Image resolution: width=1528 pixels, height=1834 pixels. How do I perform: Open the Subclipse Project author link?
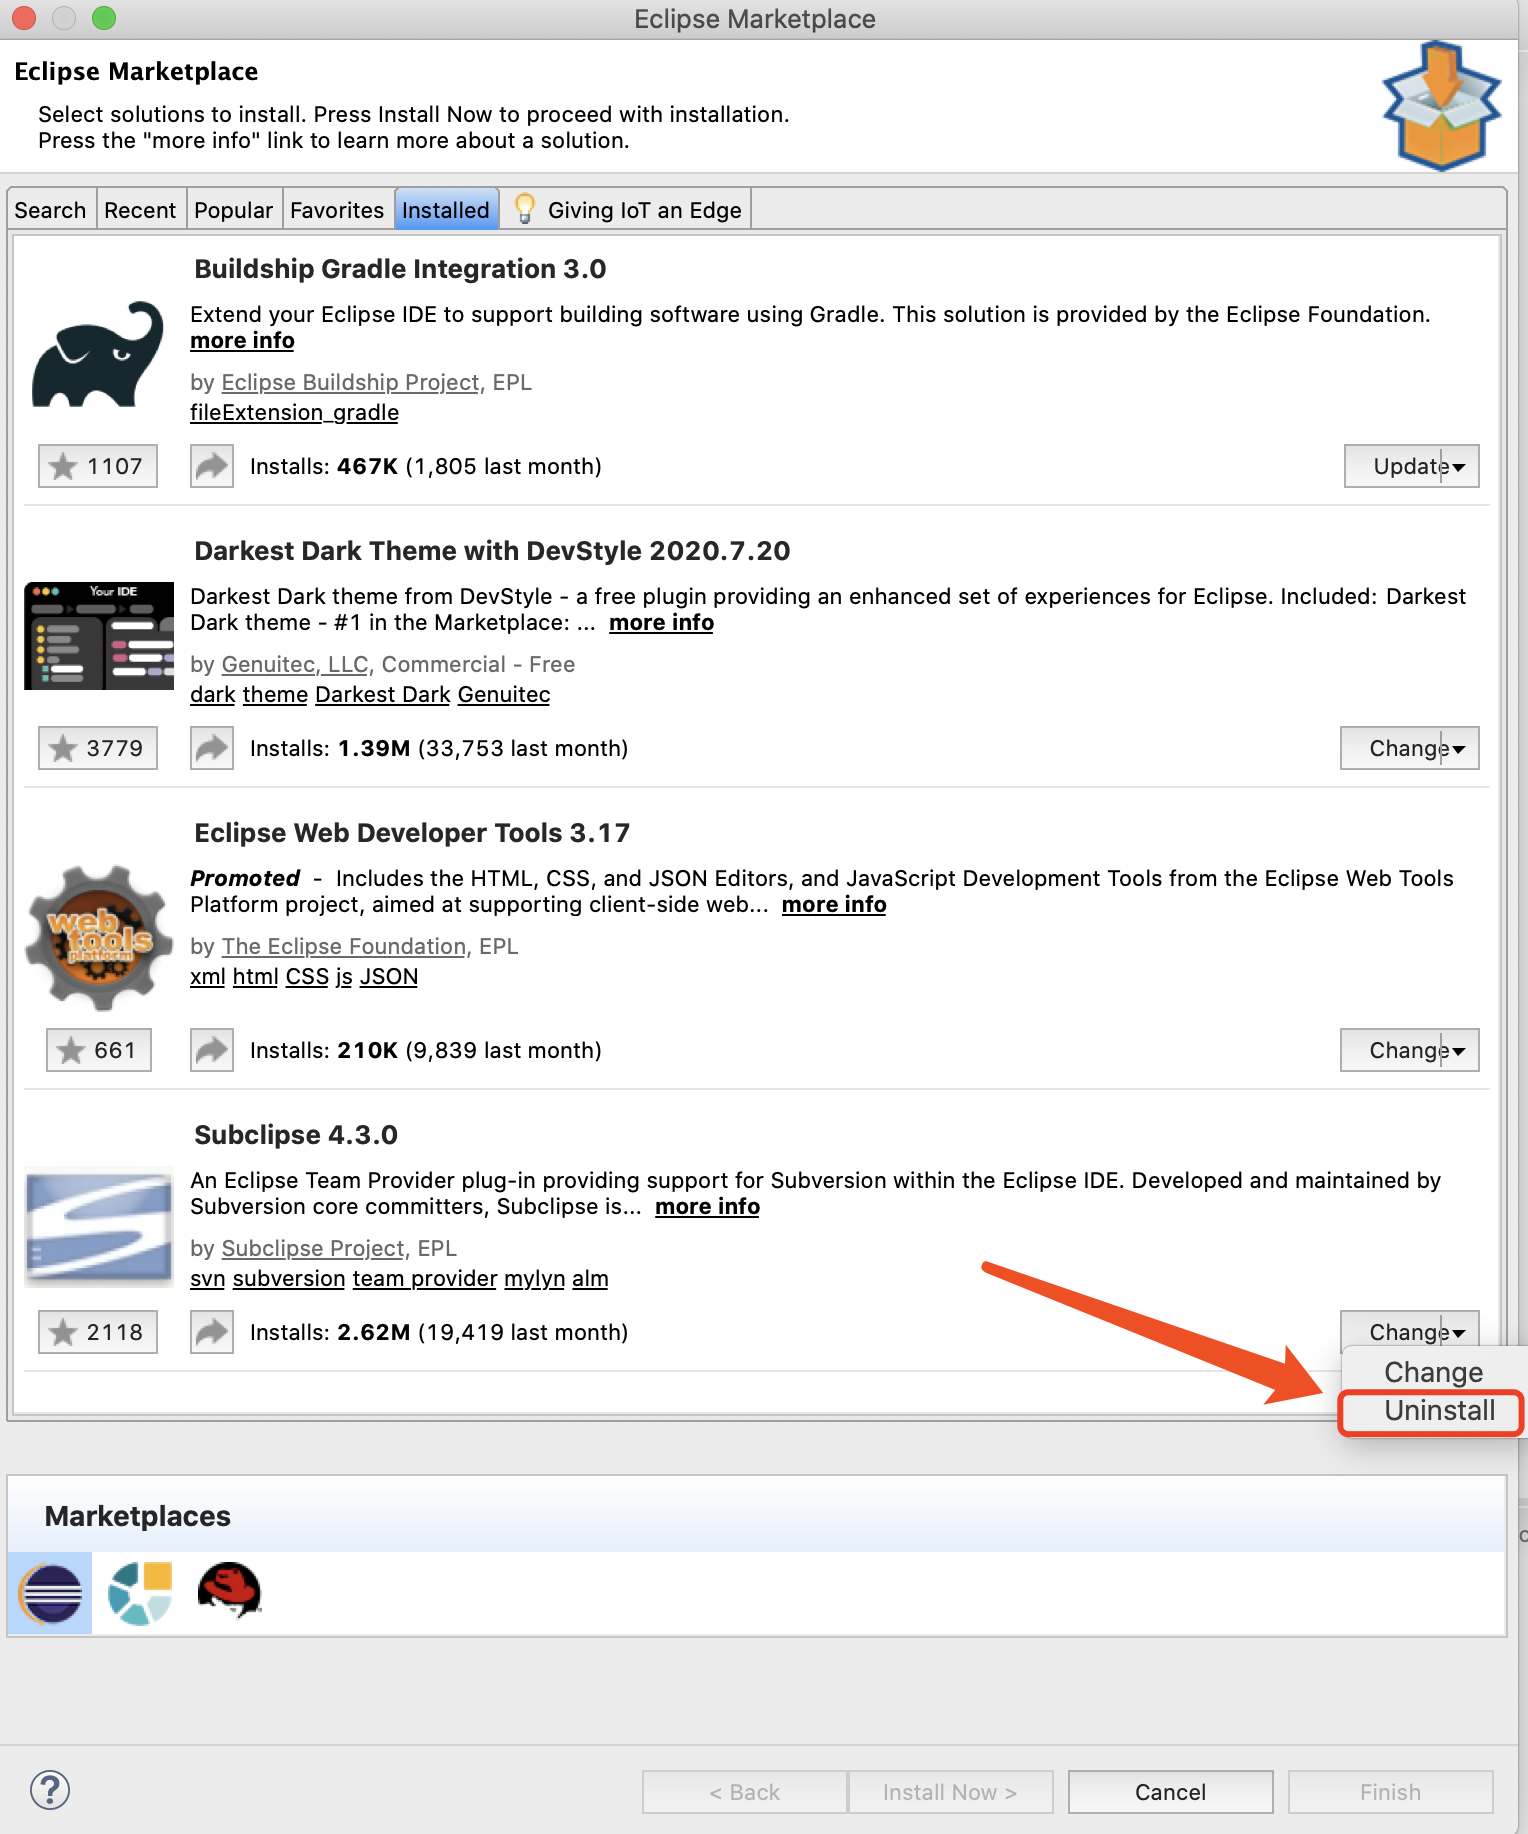coord(312,1249)
